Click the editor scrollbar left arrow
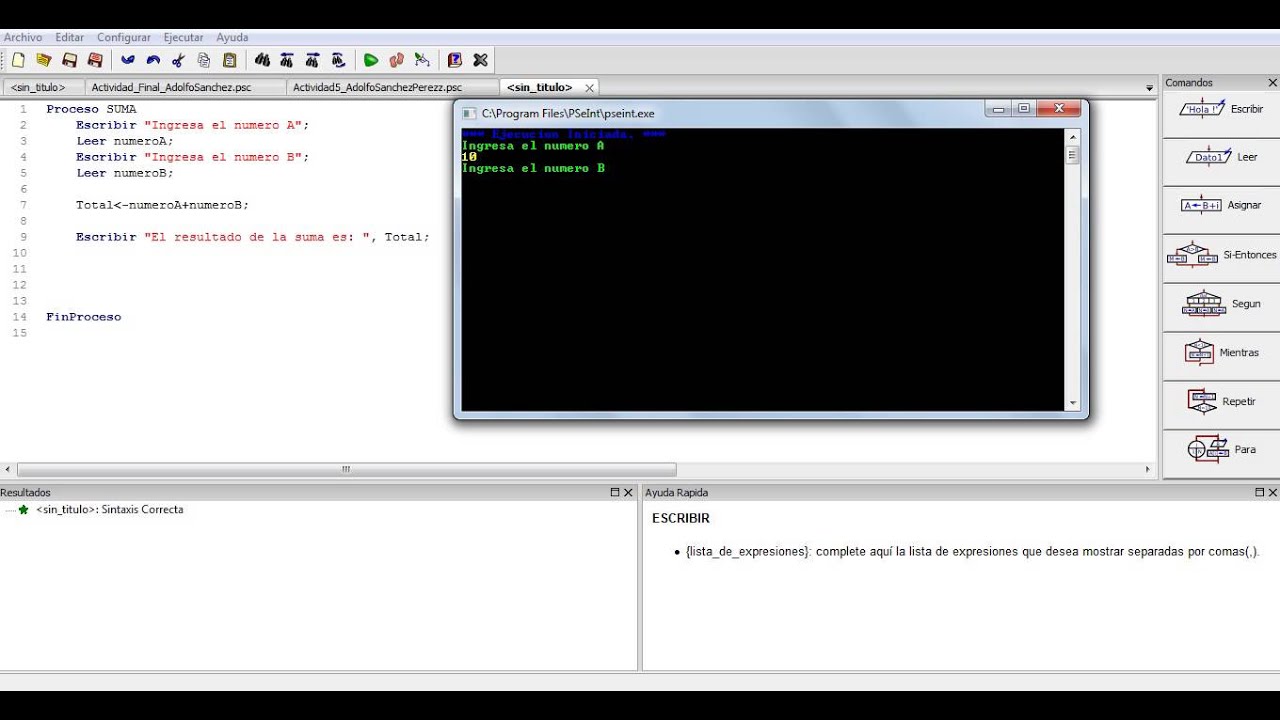Image resolution: width=1280 pixels, height=720 pixels. pyautogui.click(x=8, y=469)
